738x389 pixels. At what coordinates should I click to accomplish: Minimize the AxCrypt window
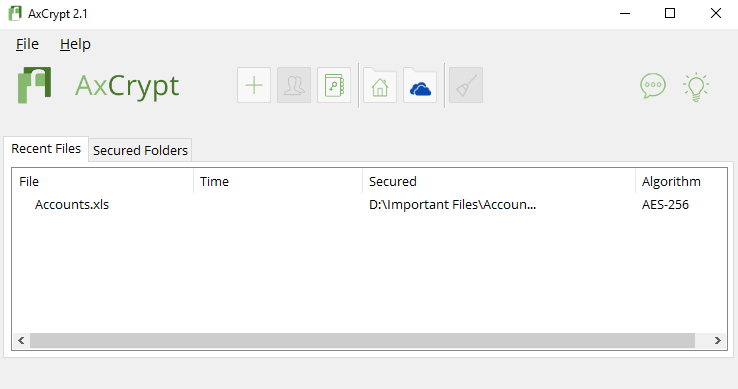[625, 13]
